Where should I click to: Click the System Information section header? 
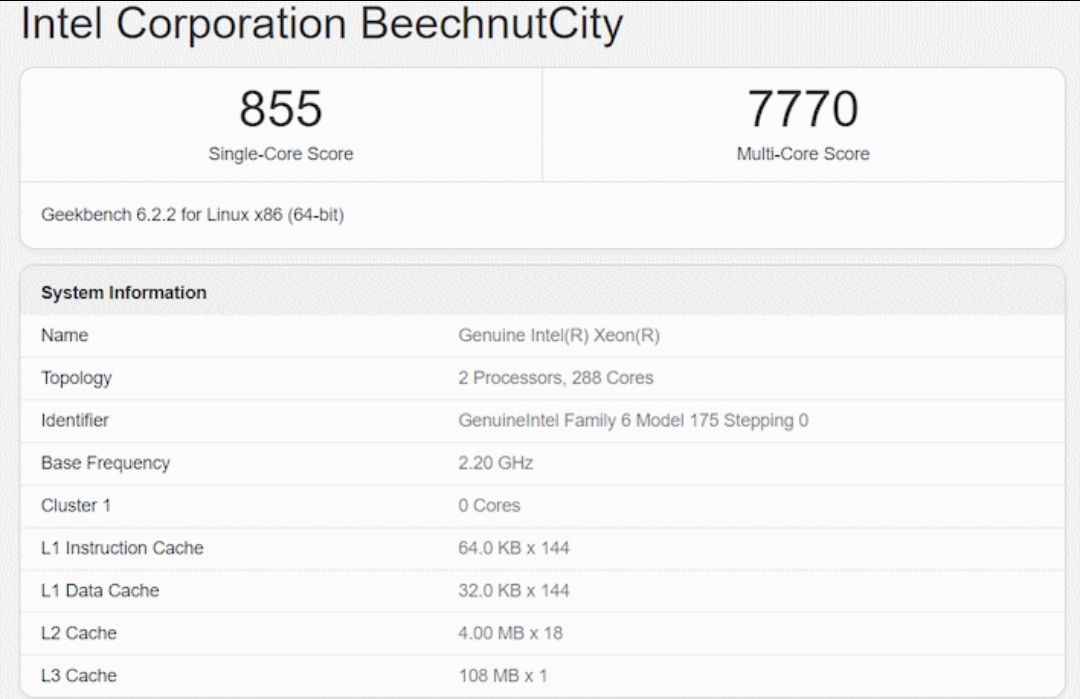(123, 293)
